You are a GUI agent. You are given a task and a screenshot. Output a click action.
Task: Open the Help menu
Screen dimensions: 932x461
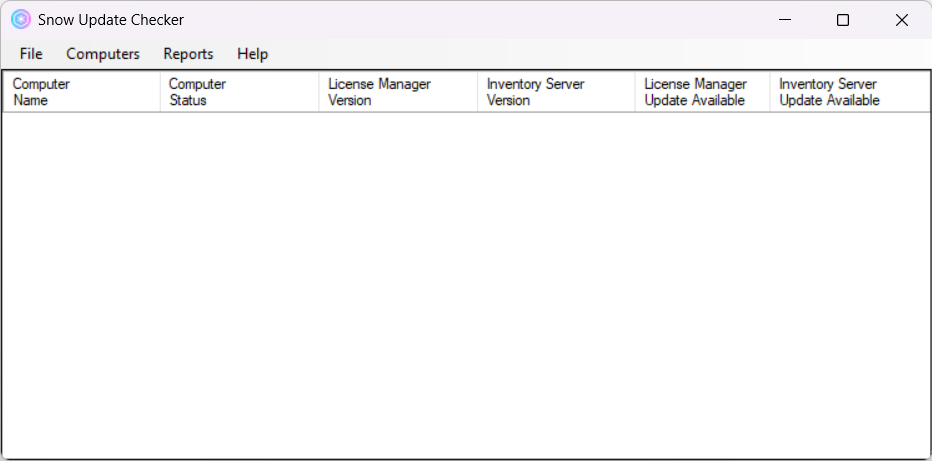tap(252, 54)
